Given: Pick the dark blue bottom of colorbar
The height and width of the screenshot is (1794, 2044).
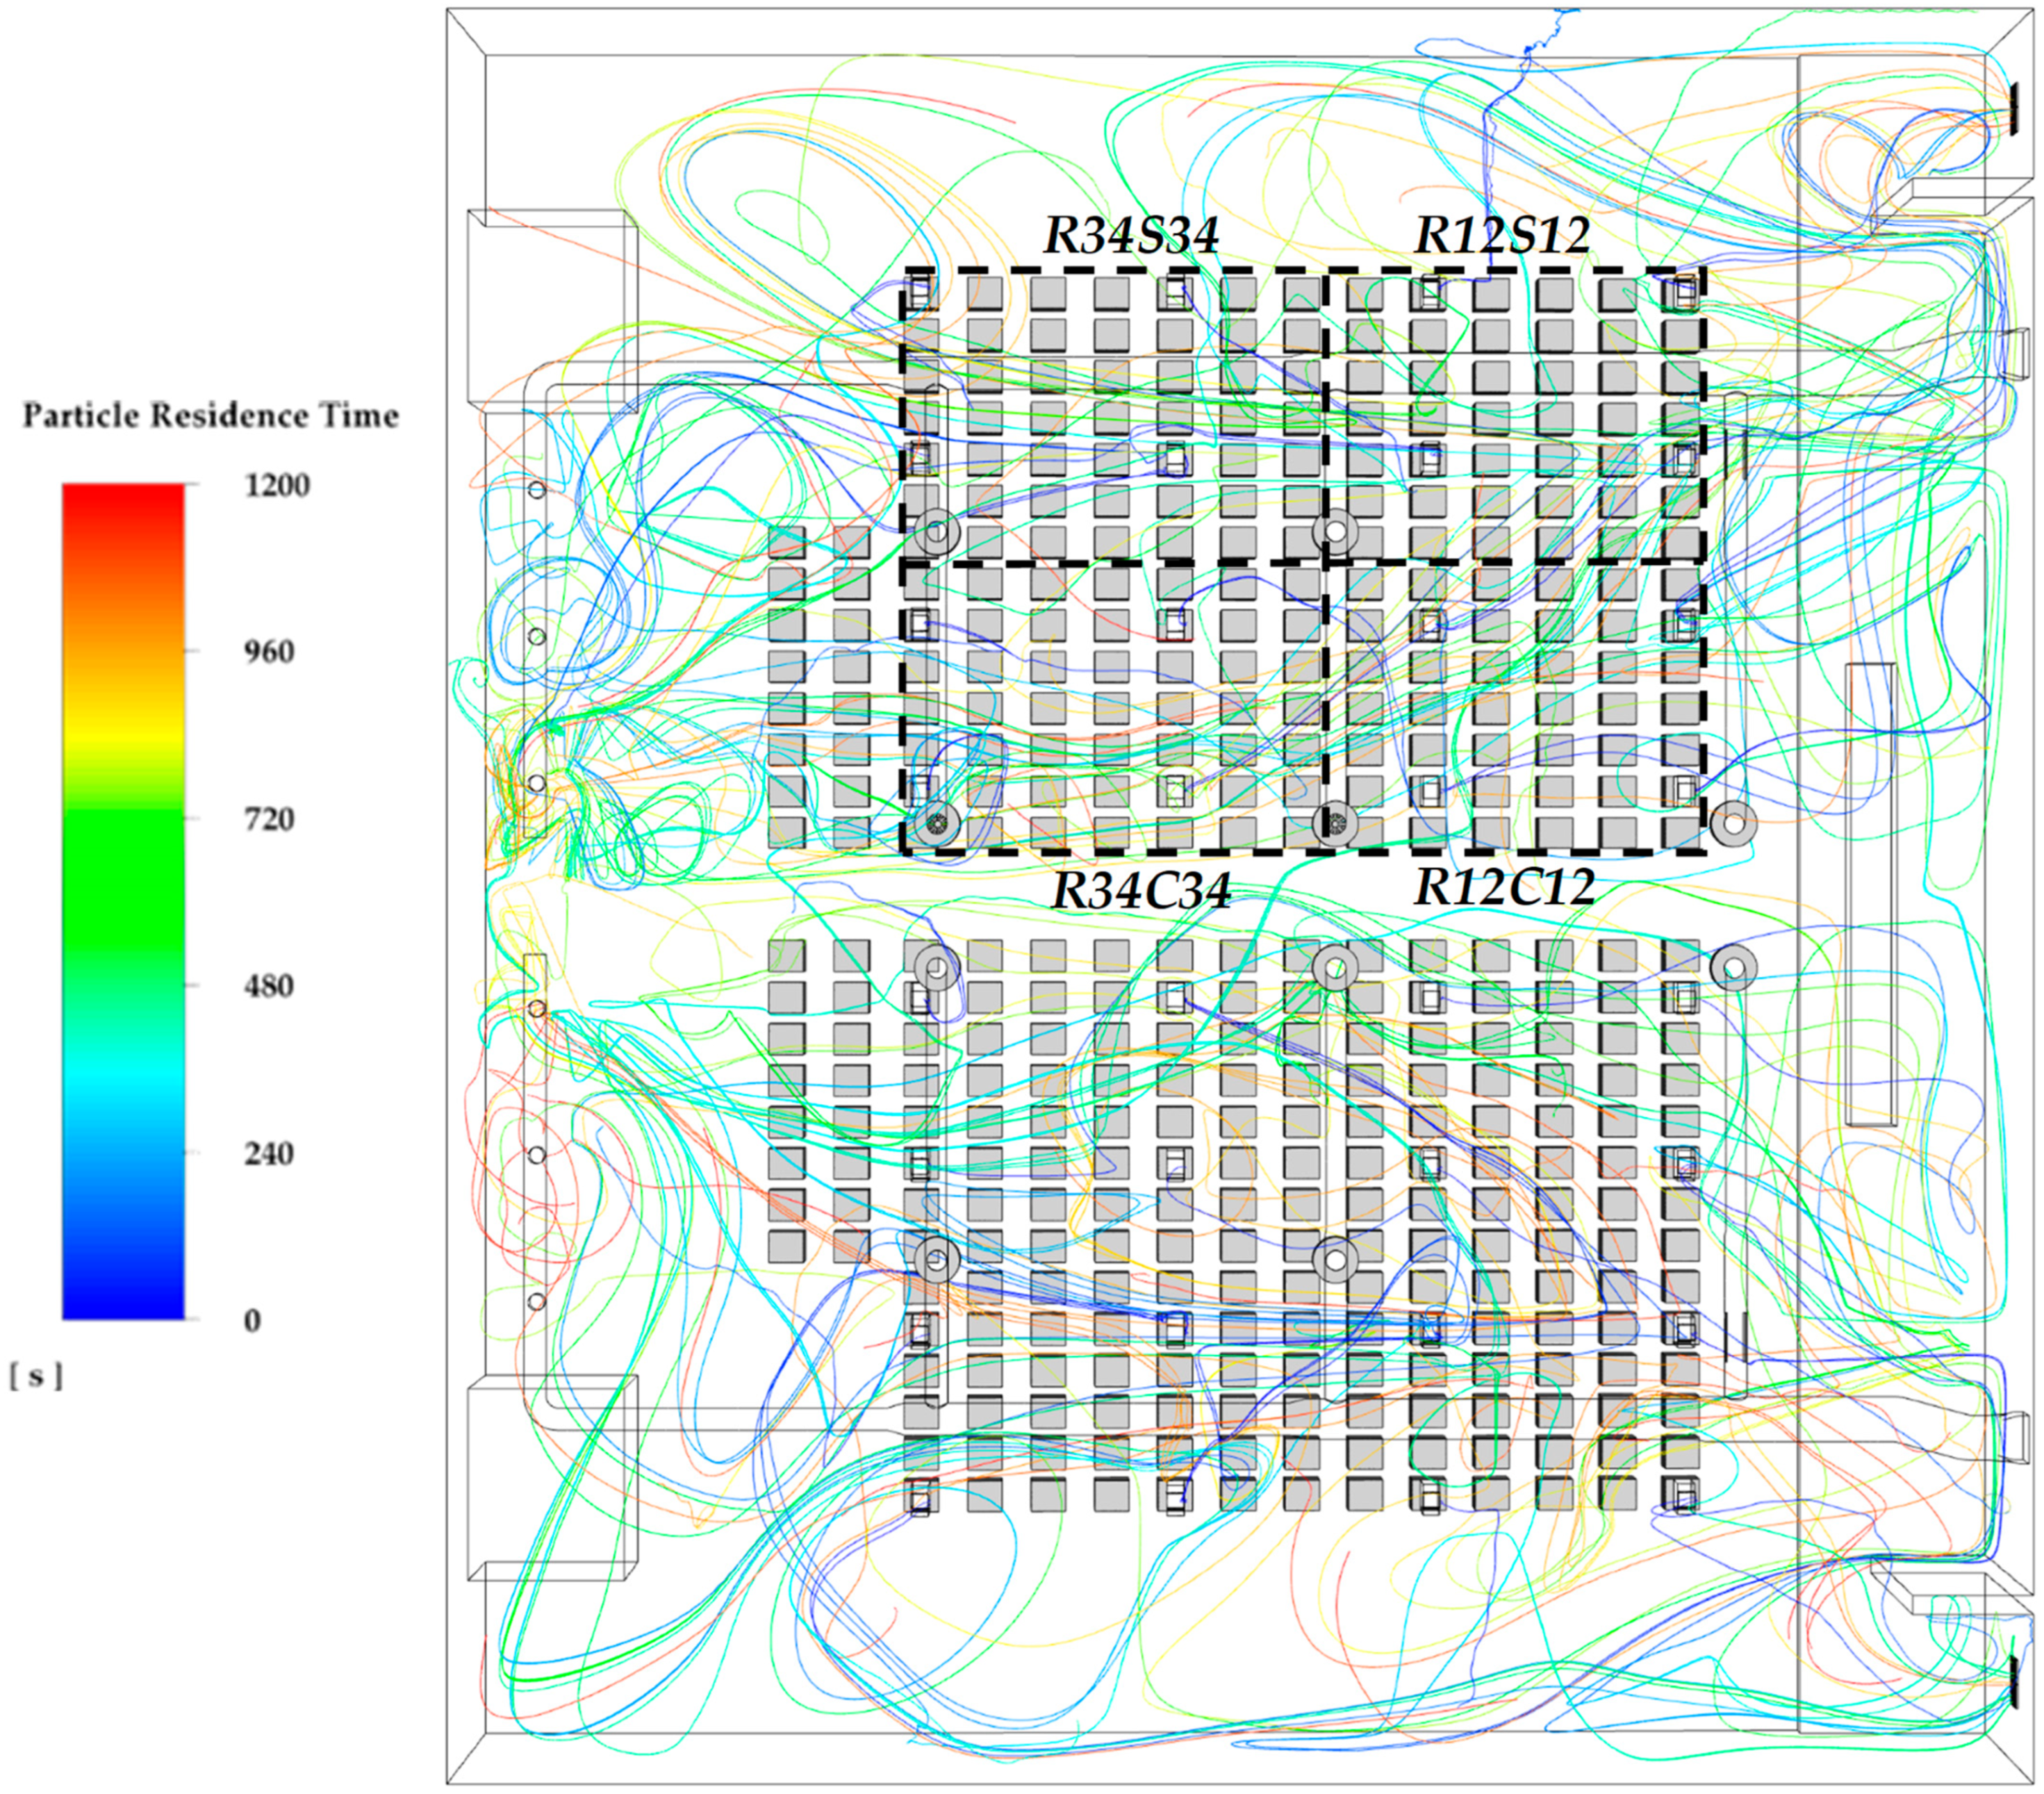Looking at the screenshot, I should pyautogui.click(x=123, y=1305).
